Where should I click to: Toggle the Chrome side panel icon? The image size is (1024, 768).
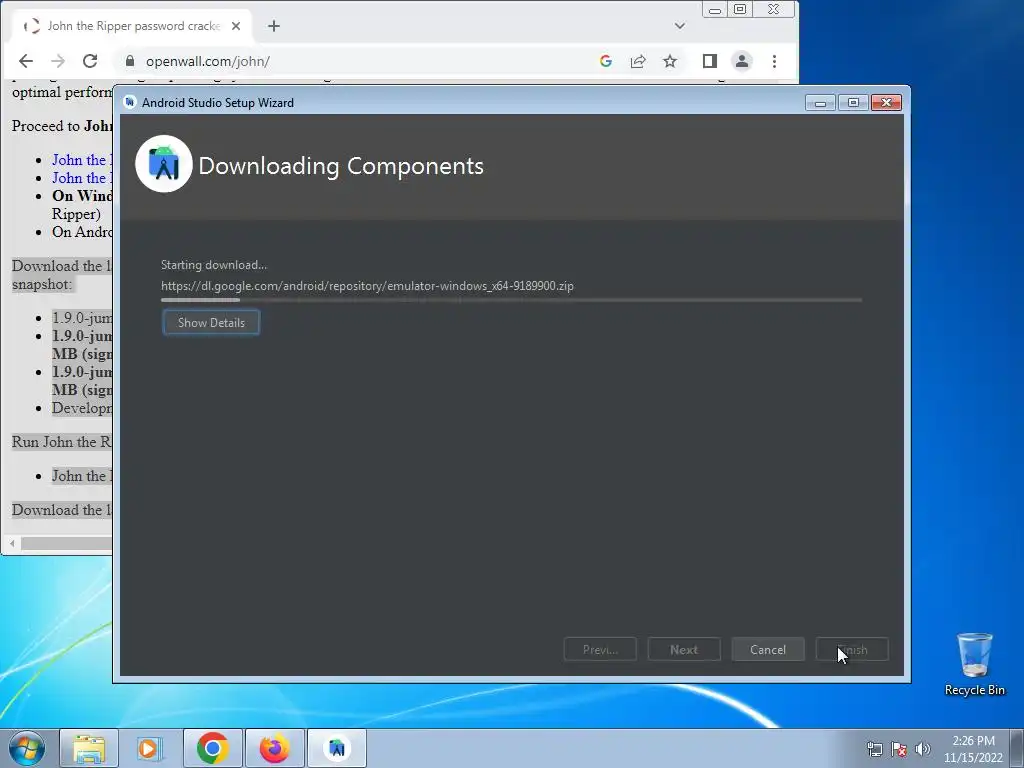coord(710,61)
